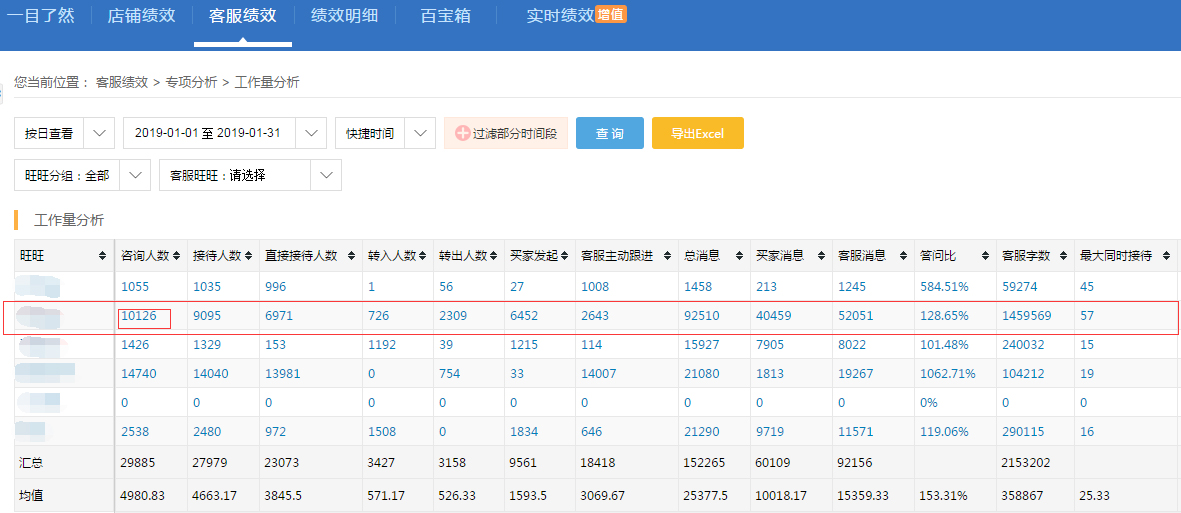The image size is (1181, 513).
Task: Click the 导出Excel button
Action: tap(697, 133)
